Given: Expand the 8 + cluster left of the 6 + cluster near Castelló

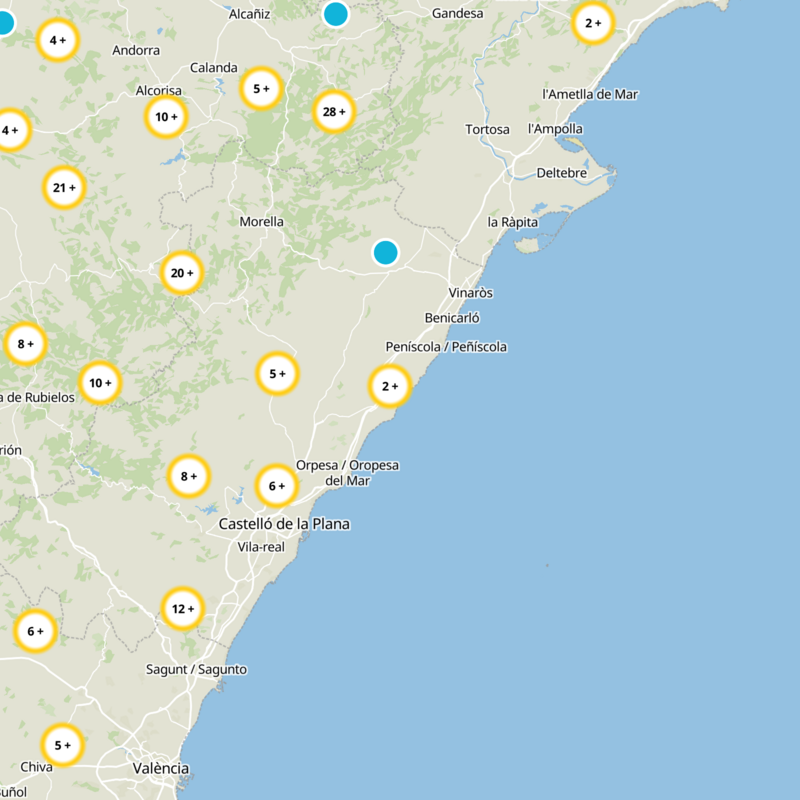Looking at the screenshot, I should (x=188, y=476).
